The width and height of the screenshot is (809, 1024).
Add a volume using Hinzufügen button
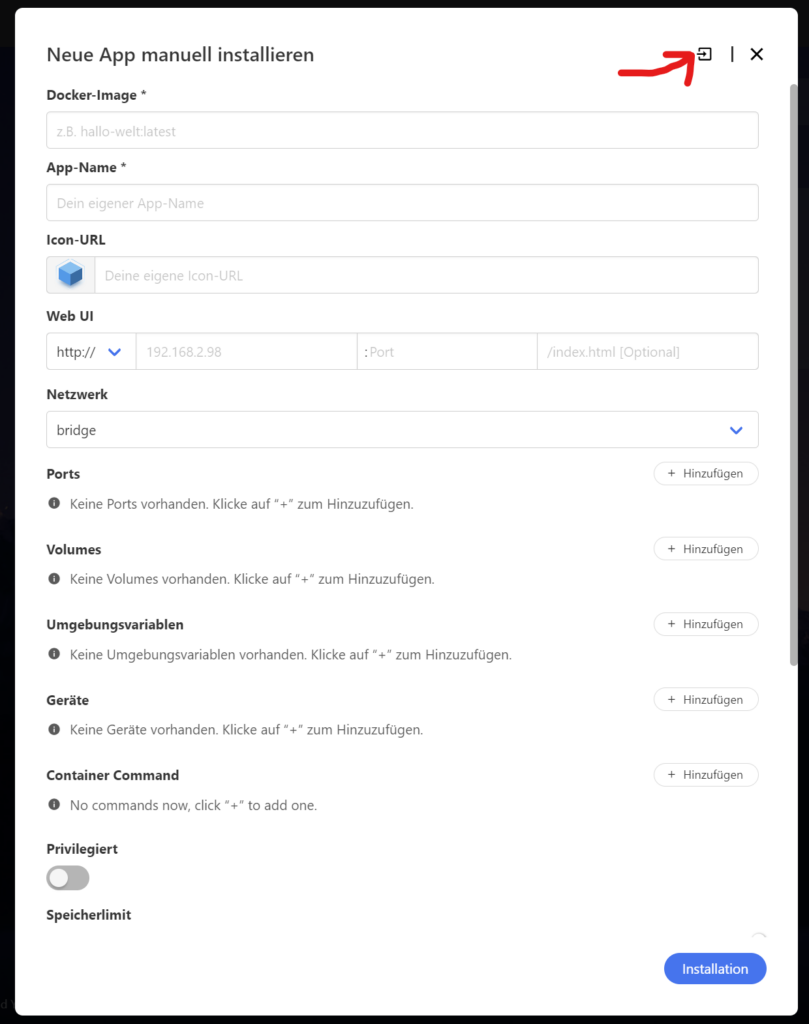(x=706, y=549)
